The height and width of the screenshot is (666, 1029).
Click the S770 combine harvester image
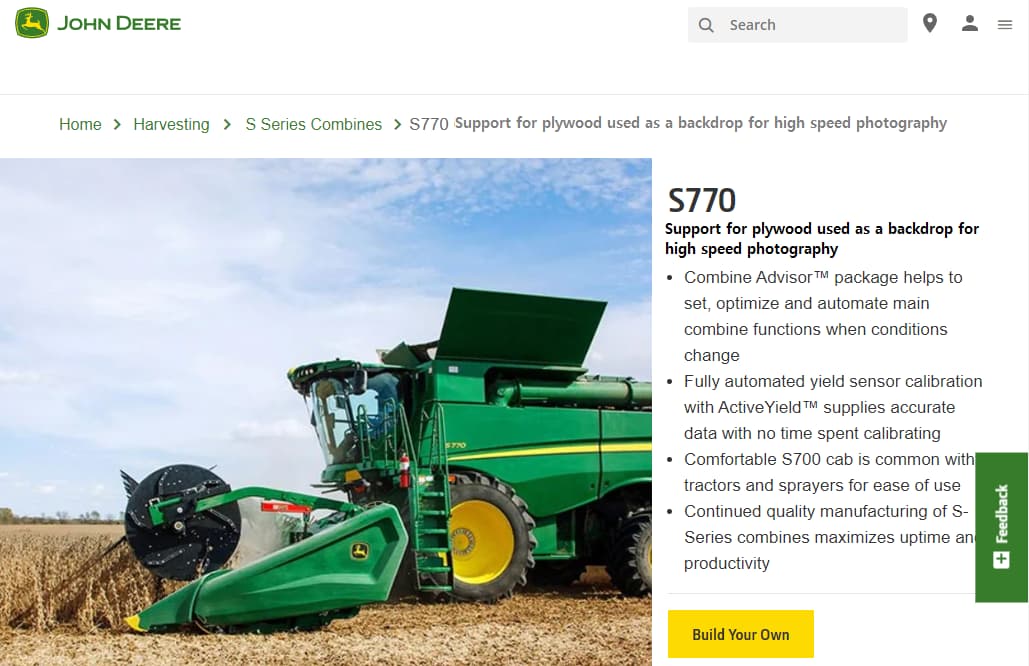click(326, 412)
